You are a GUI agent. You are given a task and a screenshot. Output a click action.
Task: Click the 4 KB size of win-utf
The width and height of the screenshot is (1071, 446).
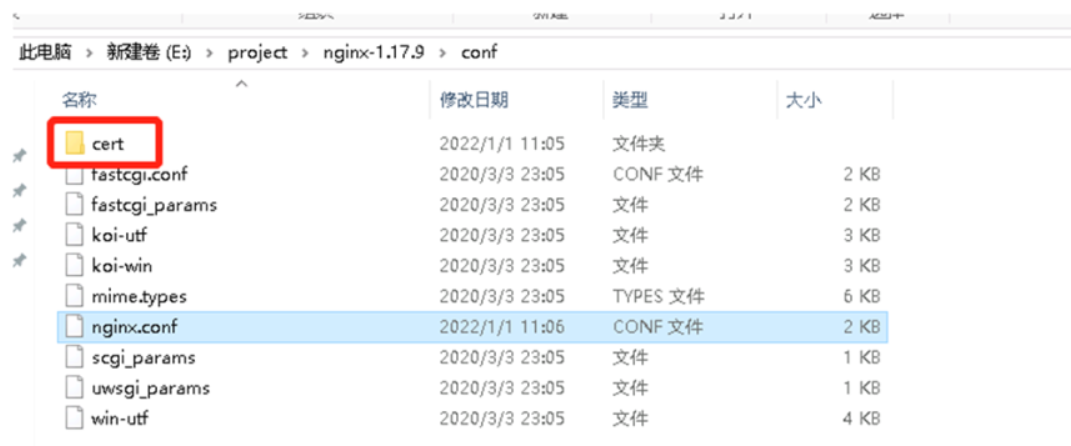pyautogui.click(x=861, y=419)
